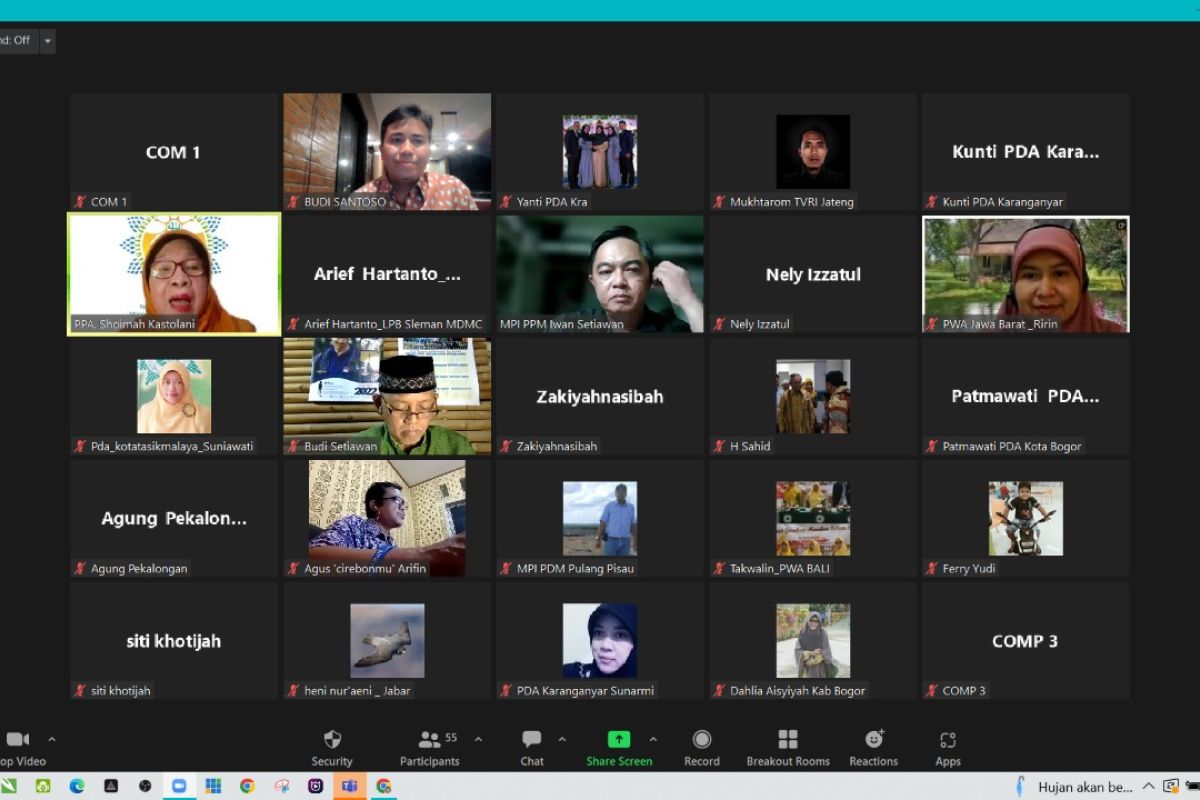Open the Participants panel
The image size is (1200, 800).
[430, 746]
